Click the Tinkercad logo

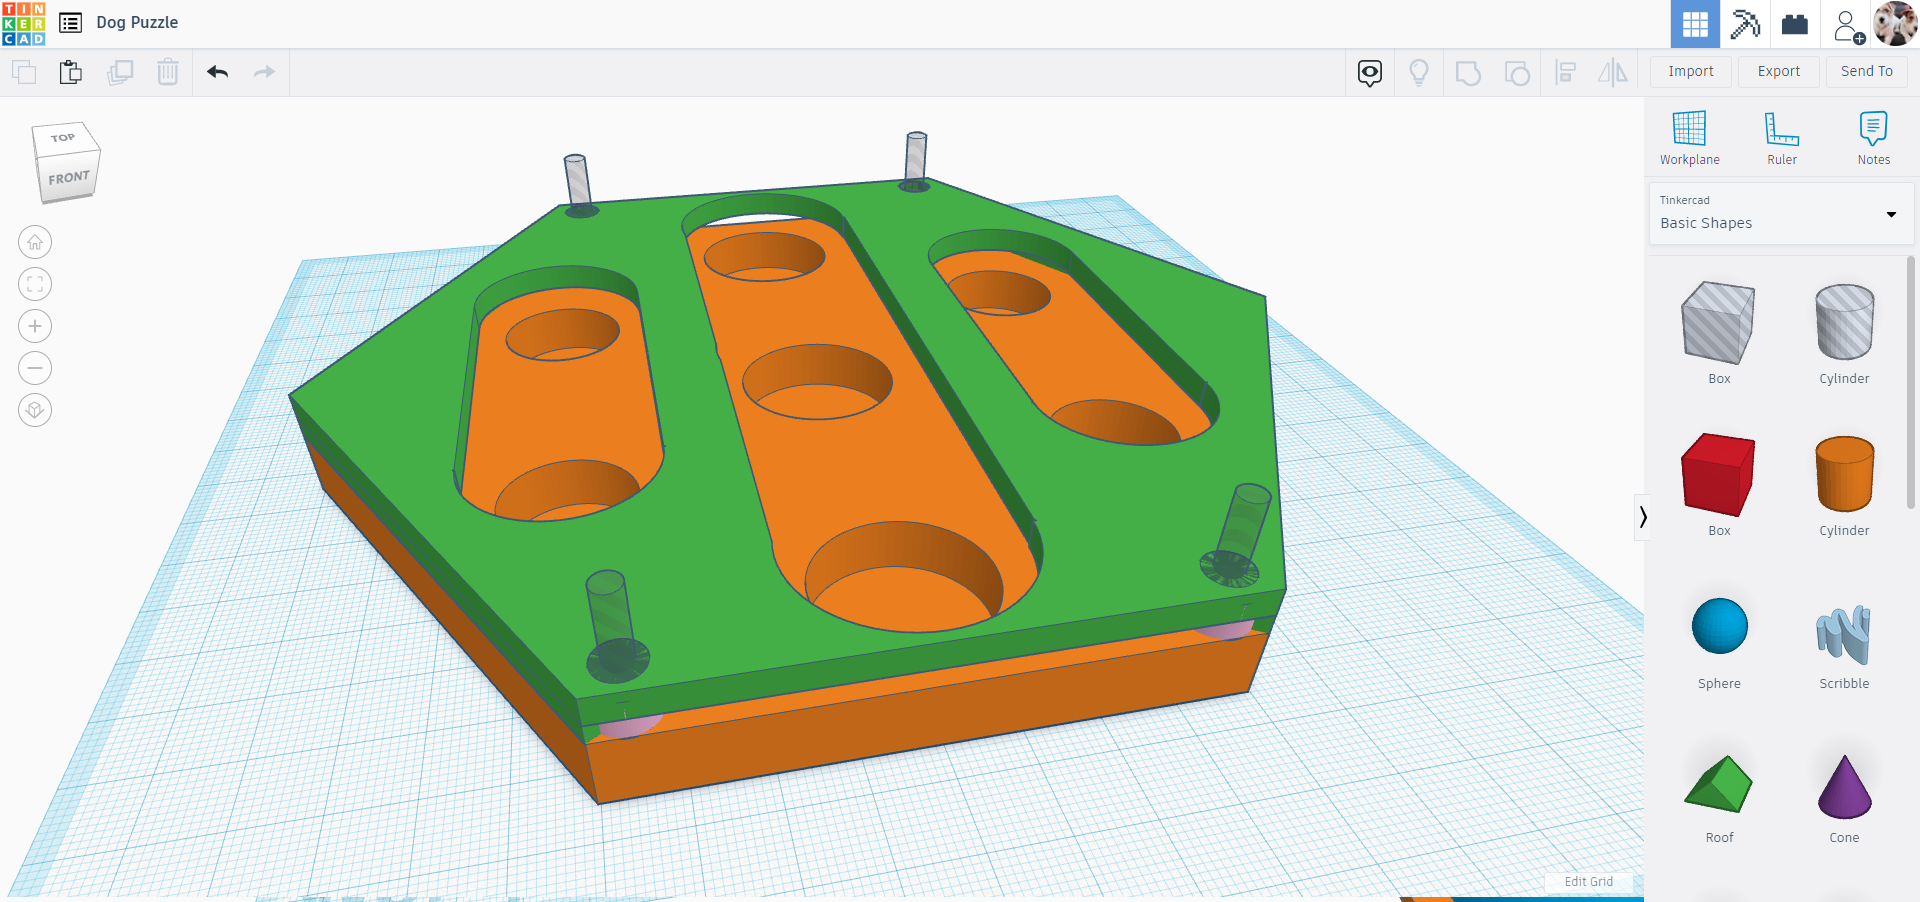[x=23, y=23]
